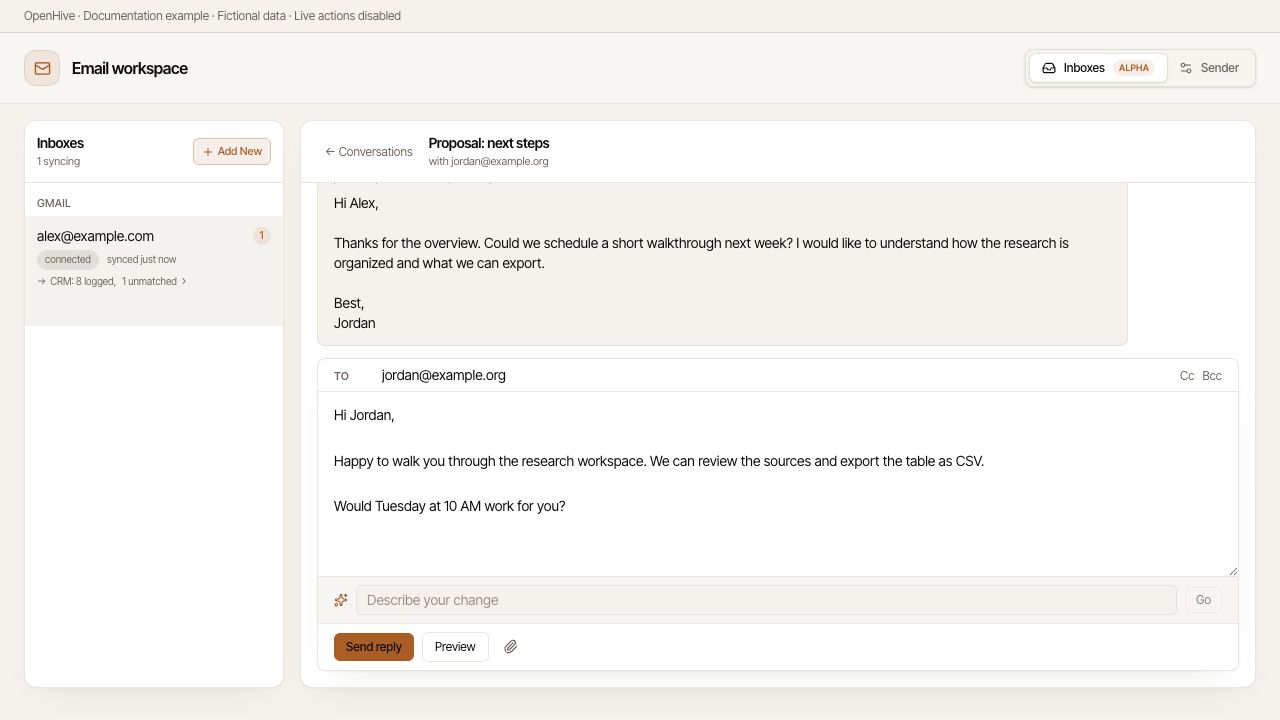Preview the reply email
The image size is (1280, 720).
455,647
